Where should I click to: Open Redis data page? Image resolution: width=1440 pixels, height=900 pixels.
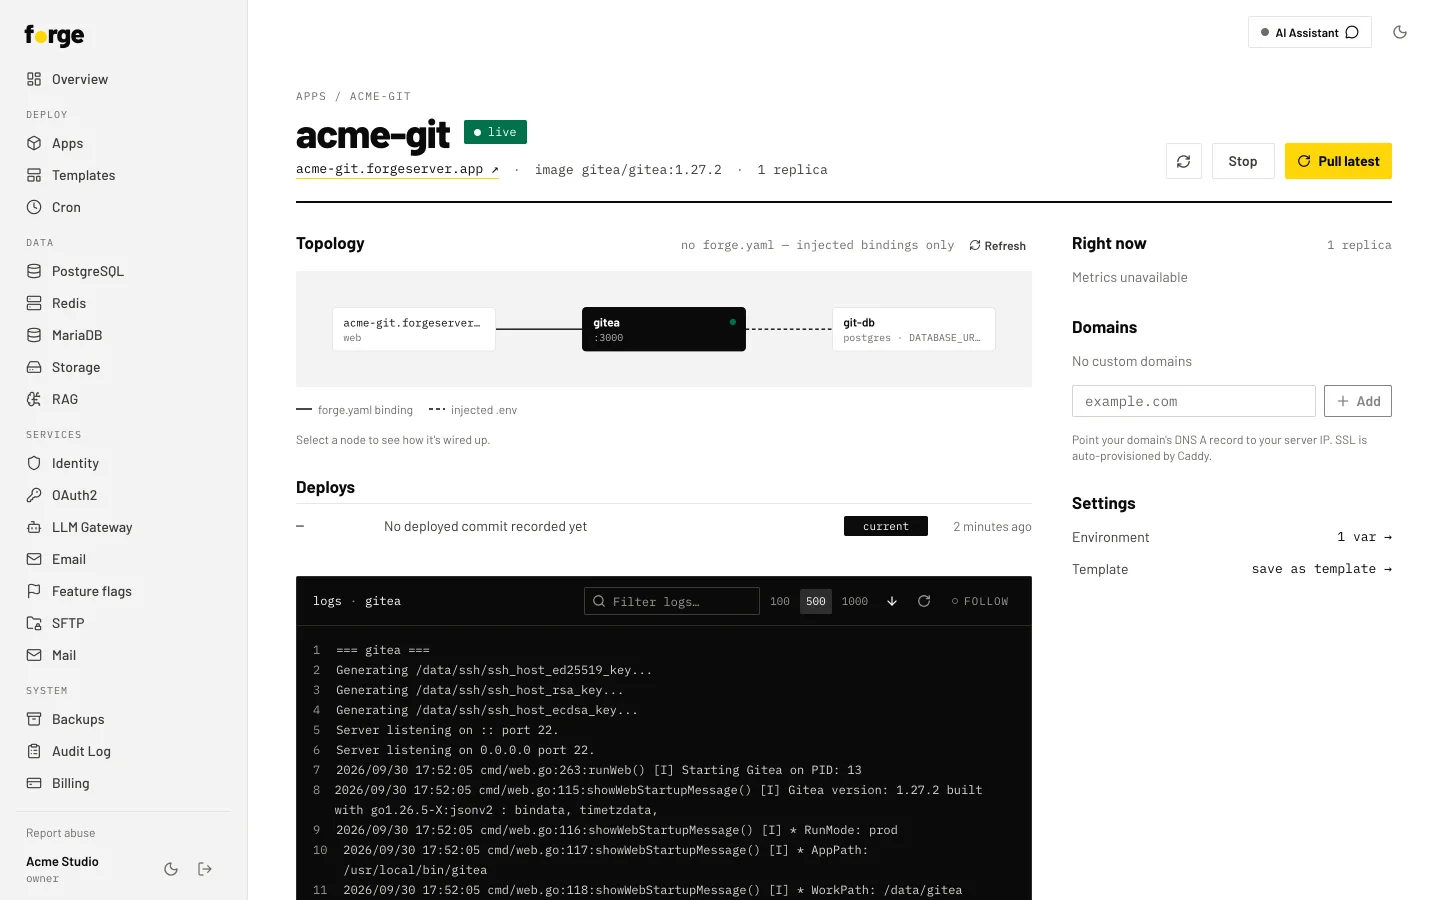(124, 303)
